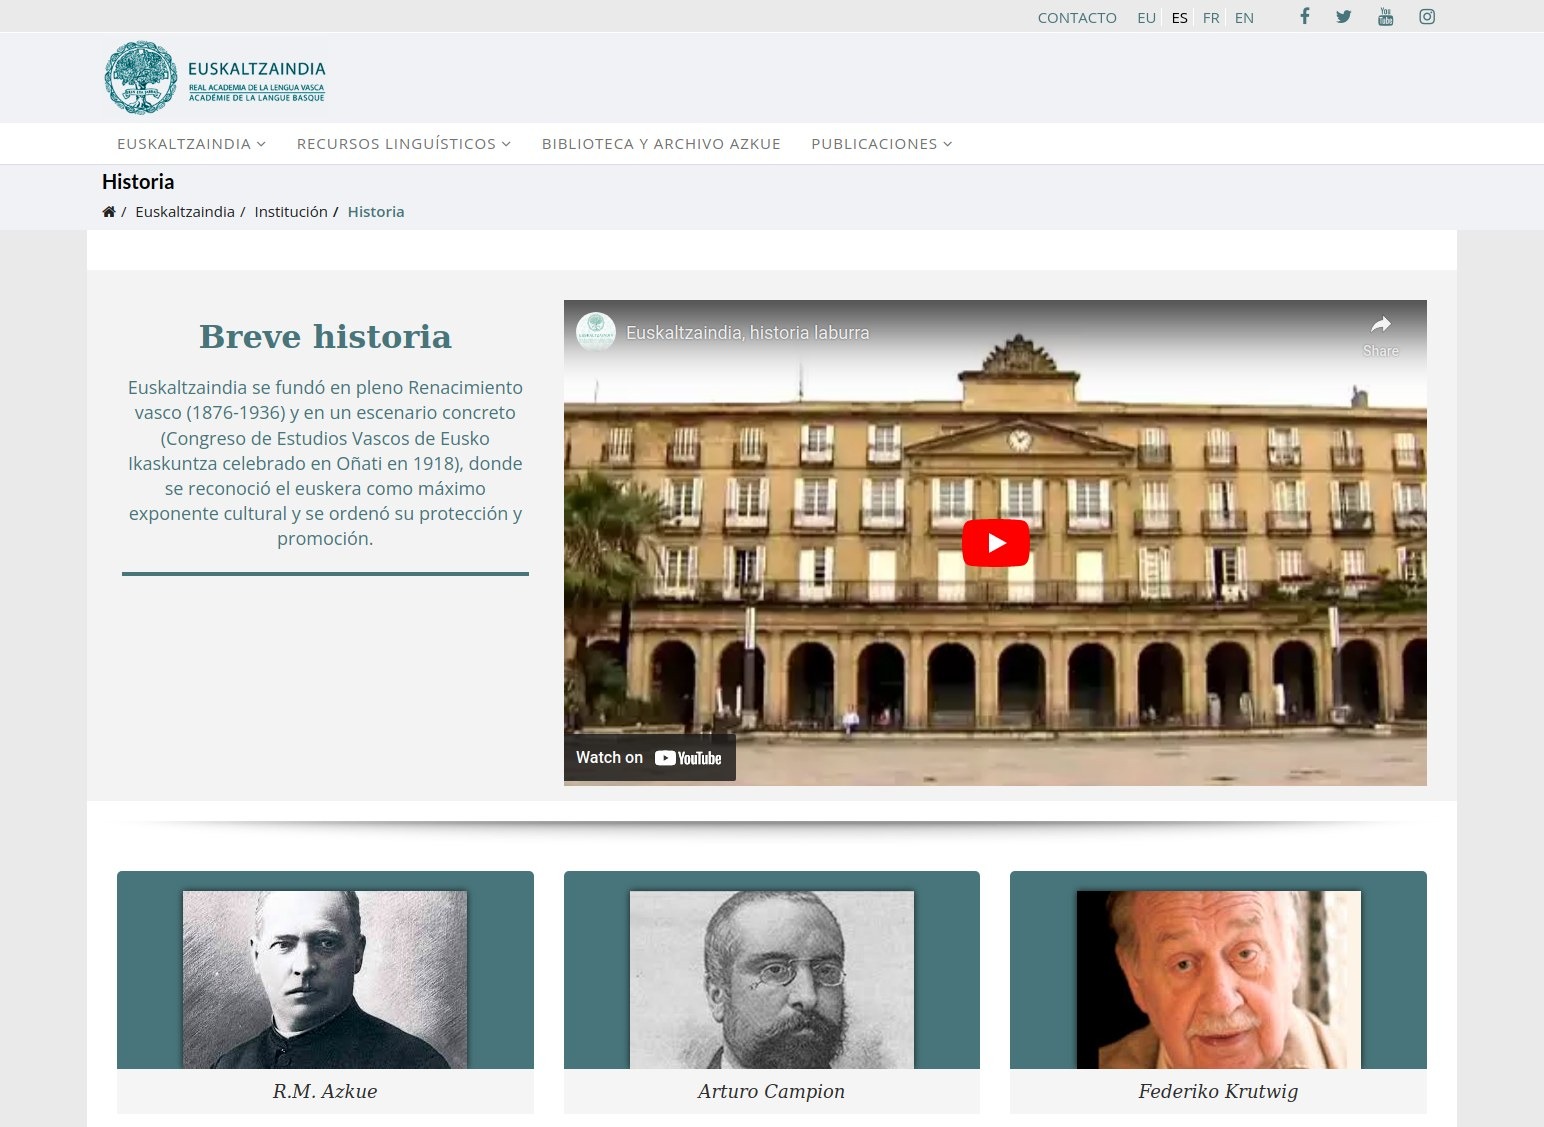This screenshot has height=1127, width=1544.
Task: Switch language to EU
Action: pos(1146,18)
